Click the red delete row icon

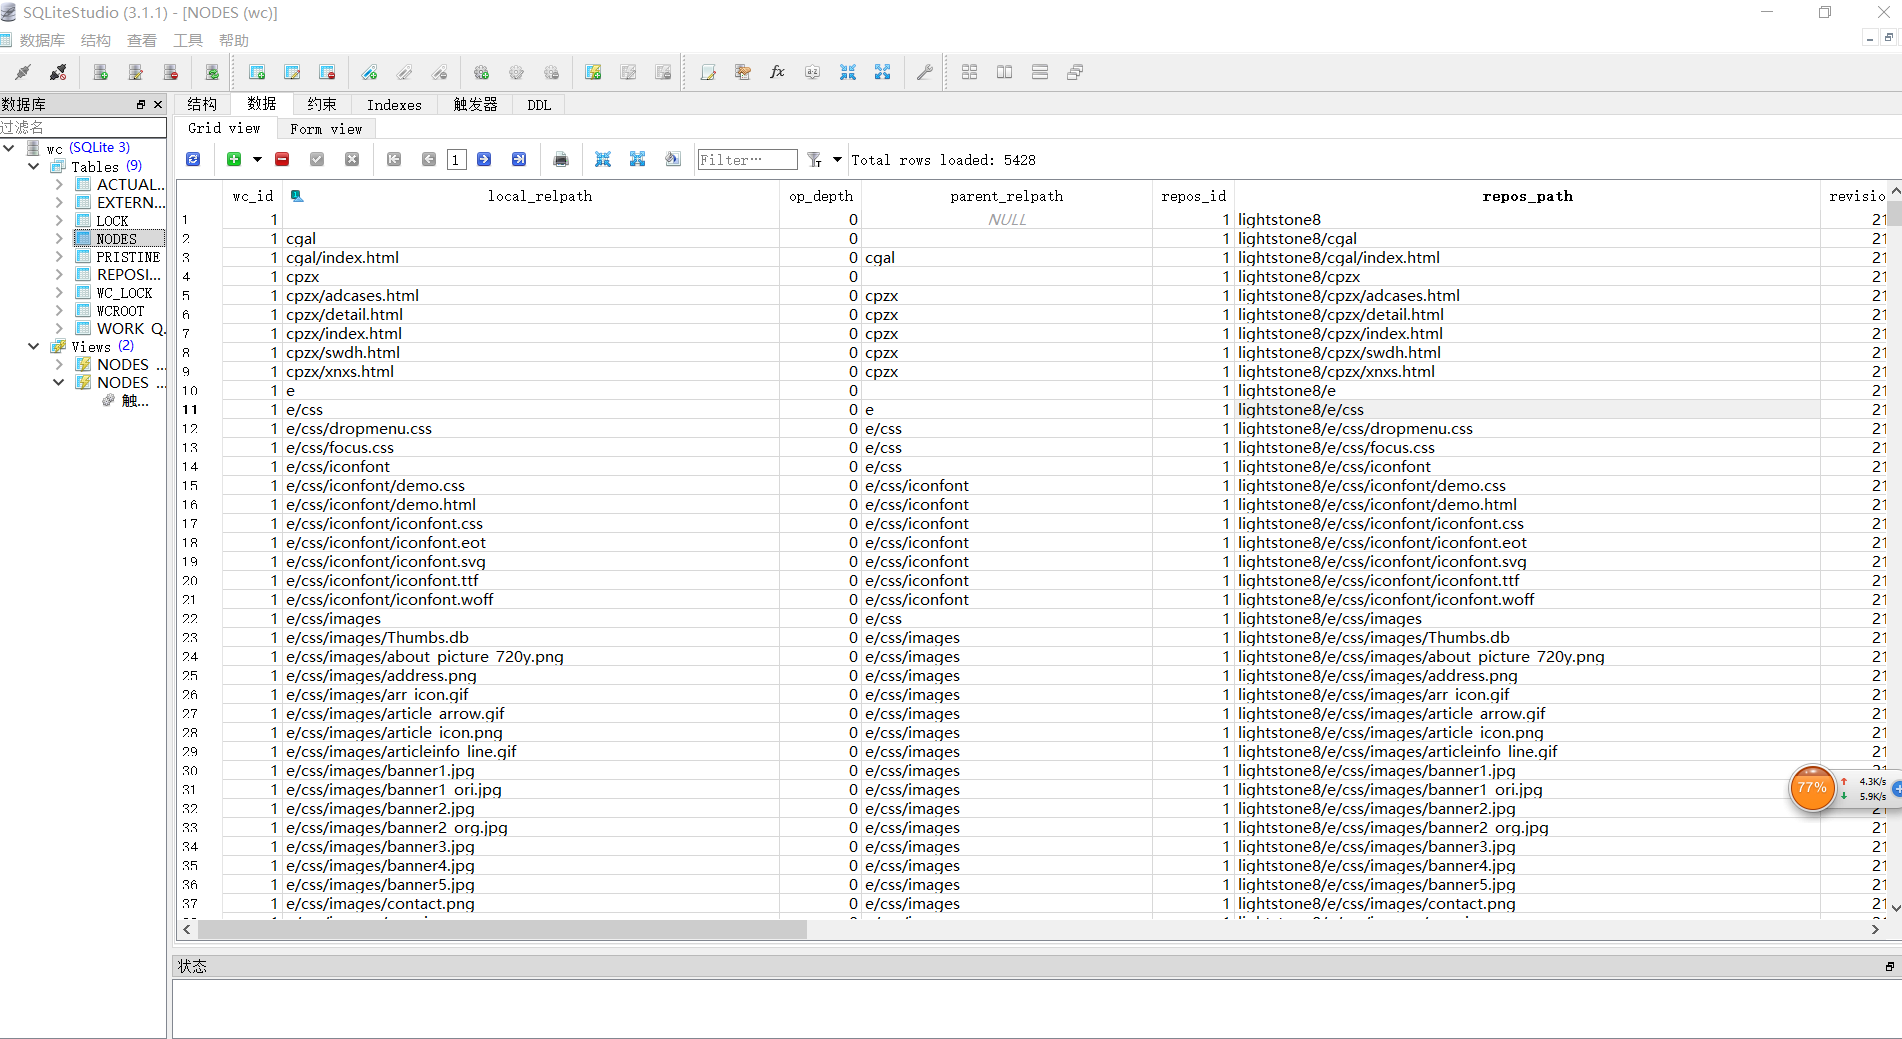coord(282,160)
